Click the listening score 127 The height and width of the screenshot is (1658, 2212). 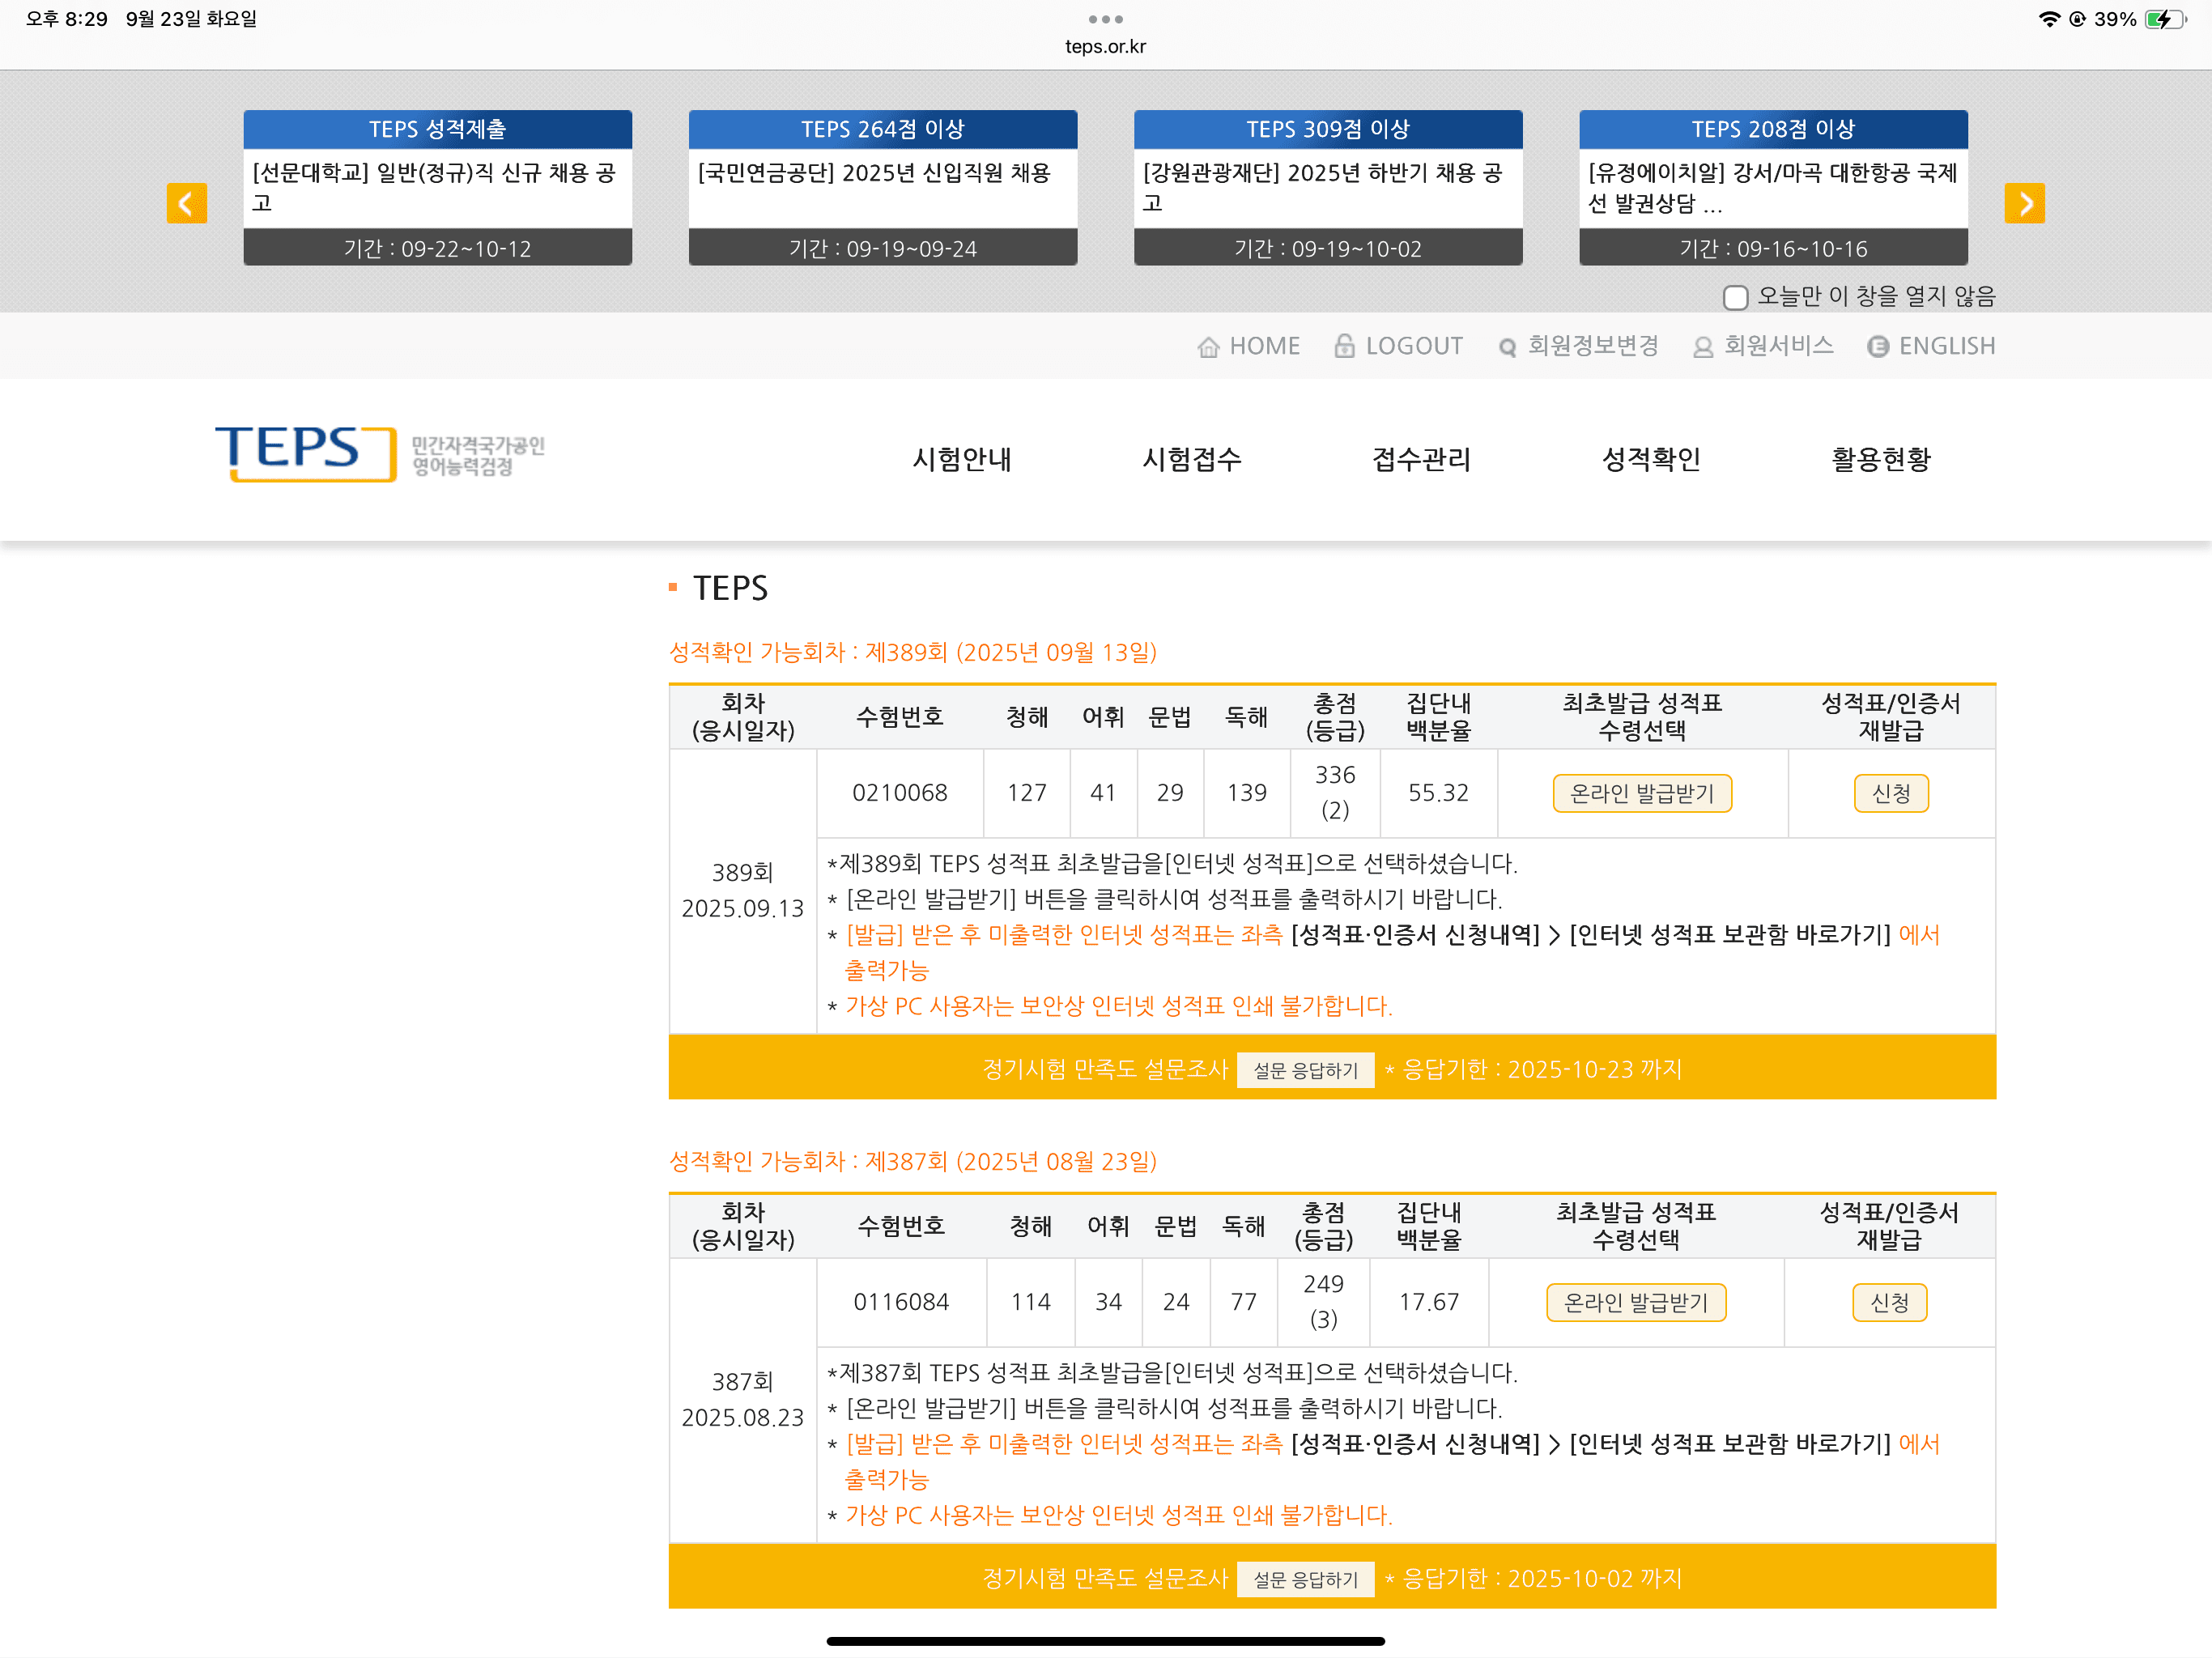[1026, 793]
